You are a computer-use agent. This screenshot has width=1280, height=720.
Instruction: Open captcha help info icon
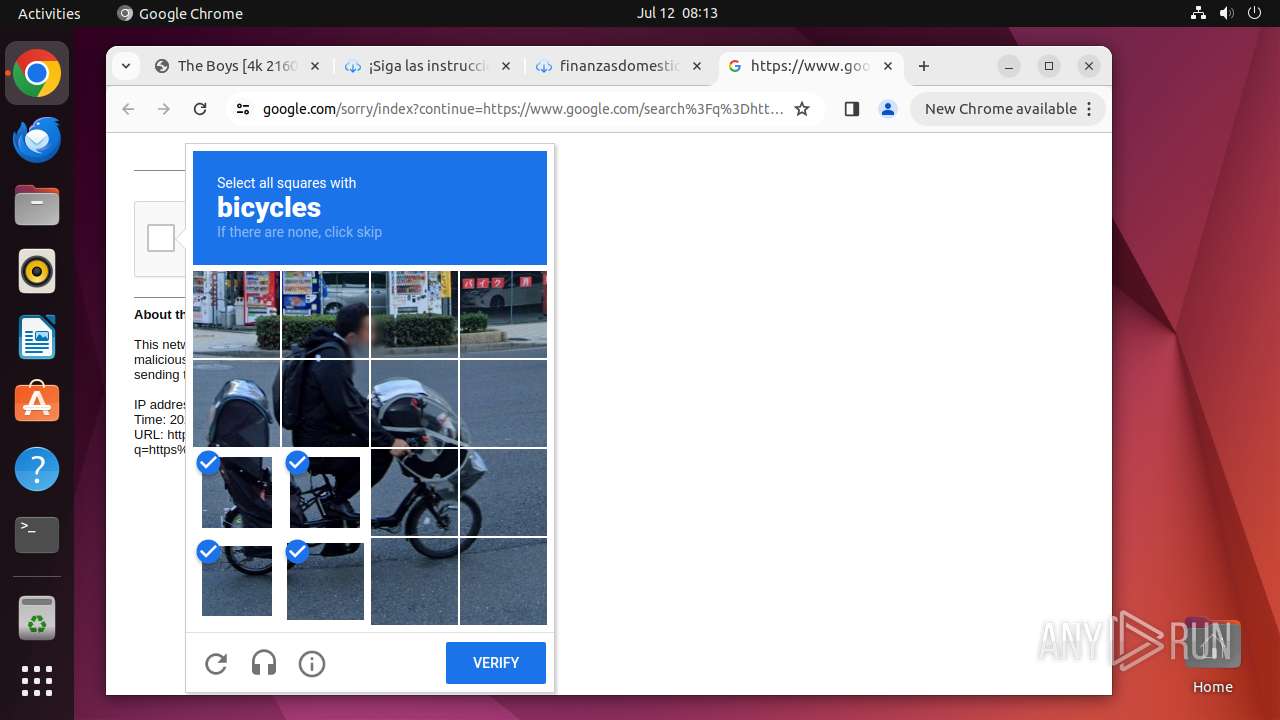312,663
